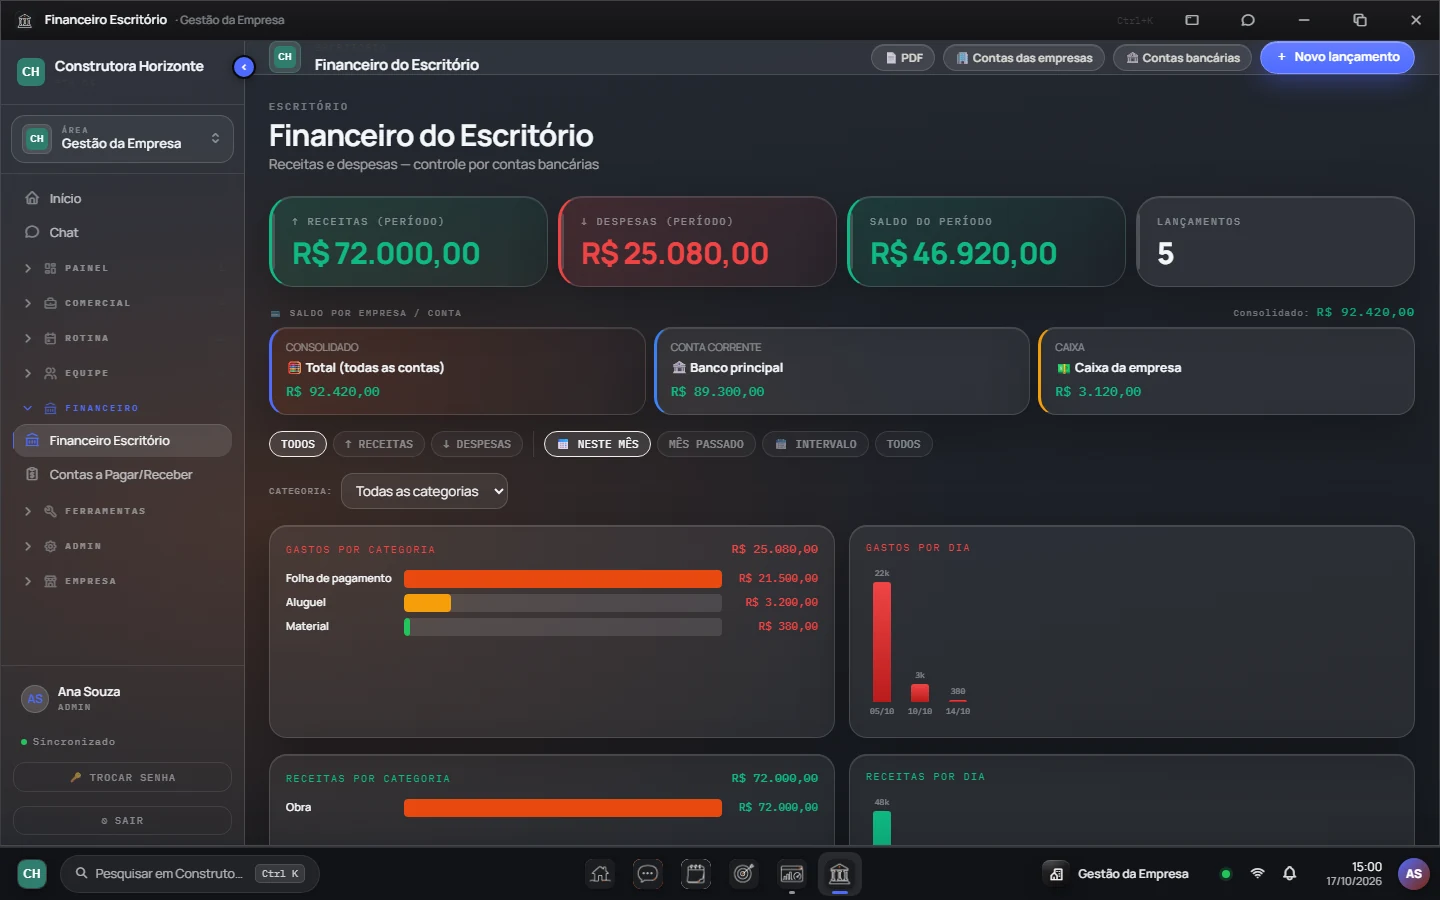Filter entries by Despesas only
The image size is (1440, 900).
pyautogui.click(x=477, y=444)
